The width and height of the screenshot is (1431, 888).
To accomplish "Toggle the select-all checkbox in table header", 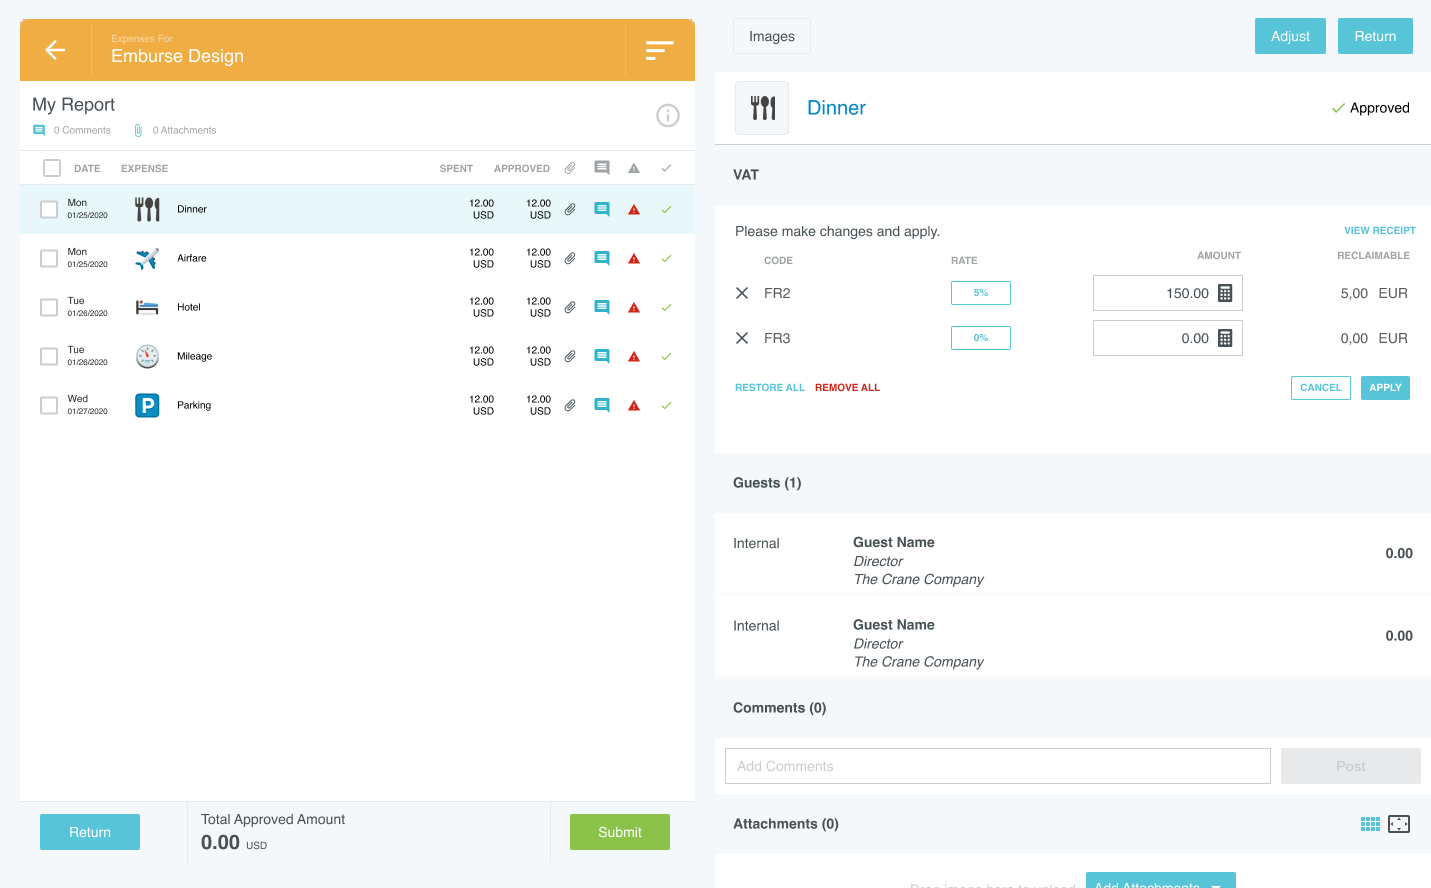I will pyautogui.click(x=52, y=168).
